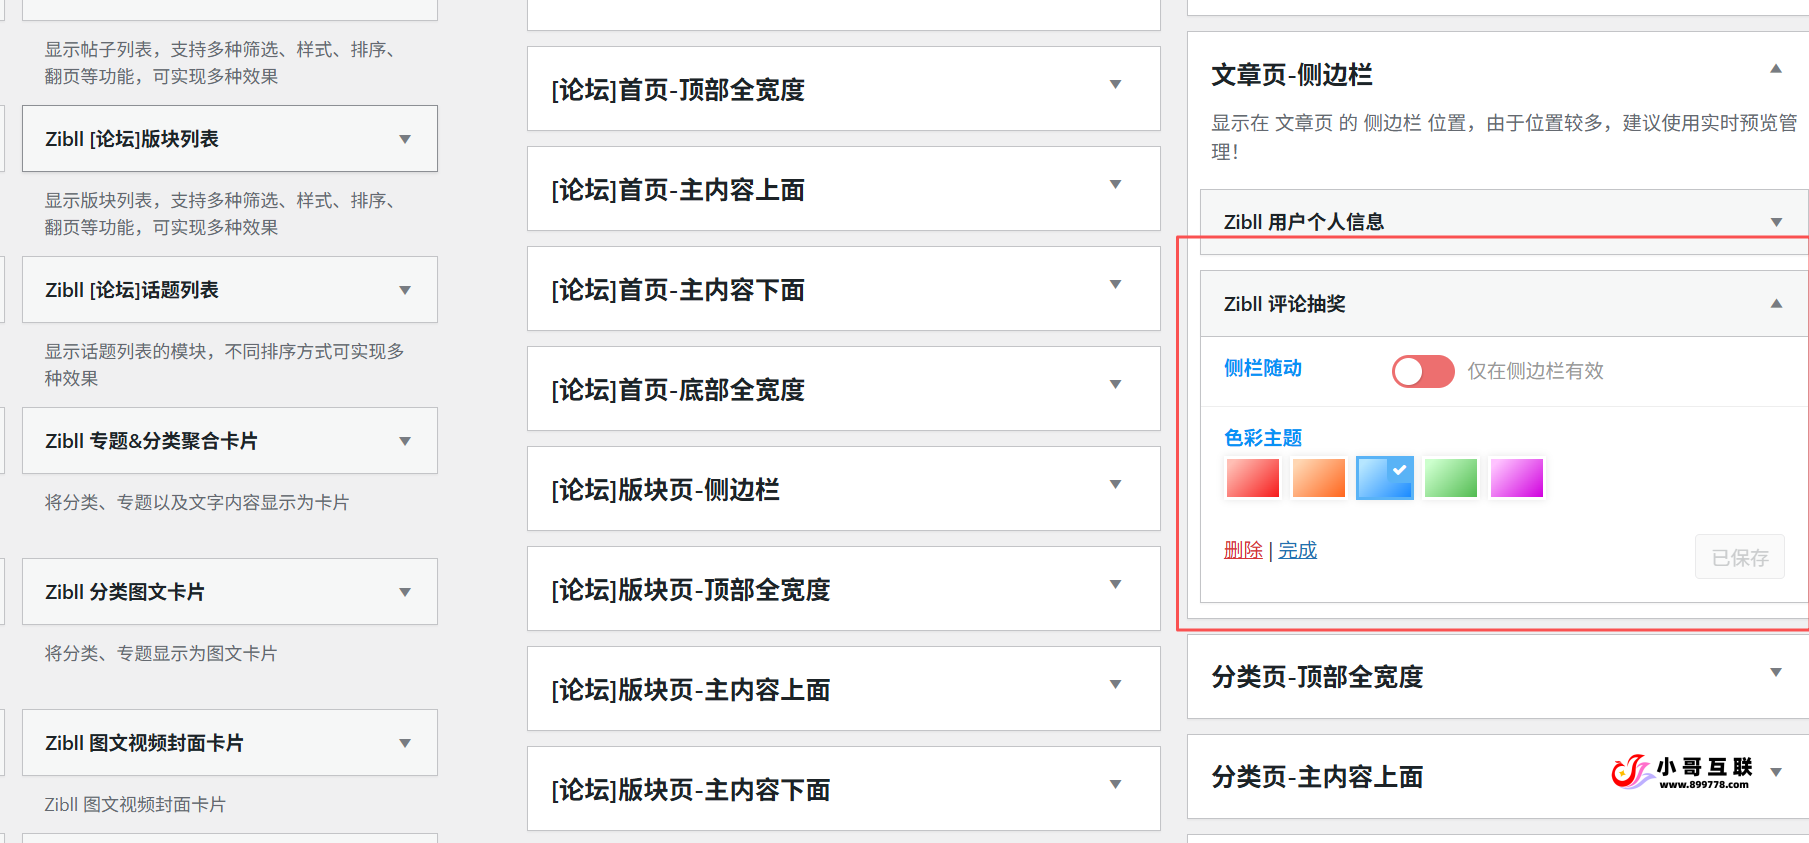Select the checked blue color theme swatch
1809x843 pixels.
(x=1384, y=478)
